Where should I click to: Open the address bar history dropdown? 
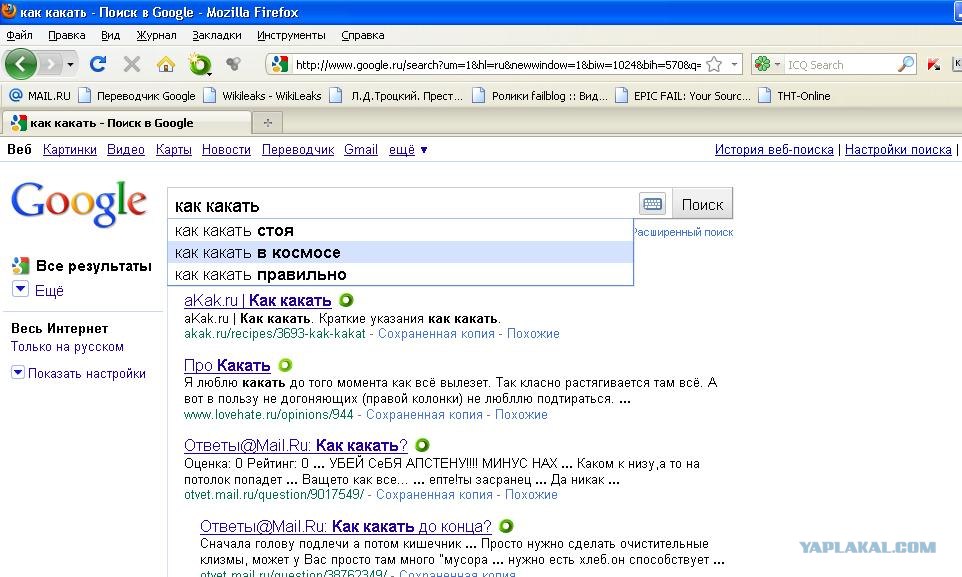734,64
